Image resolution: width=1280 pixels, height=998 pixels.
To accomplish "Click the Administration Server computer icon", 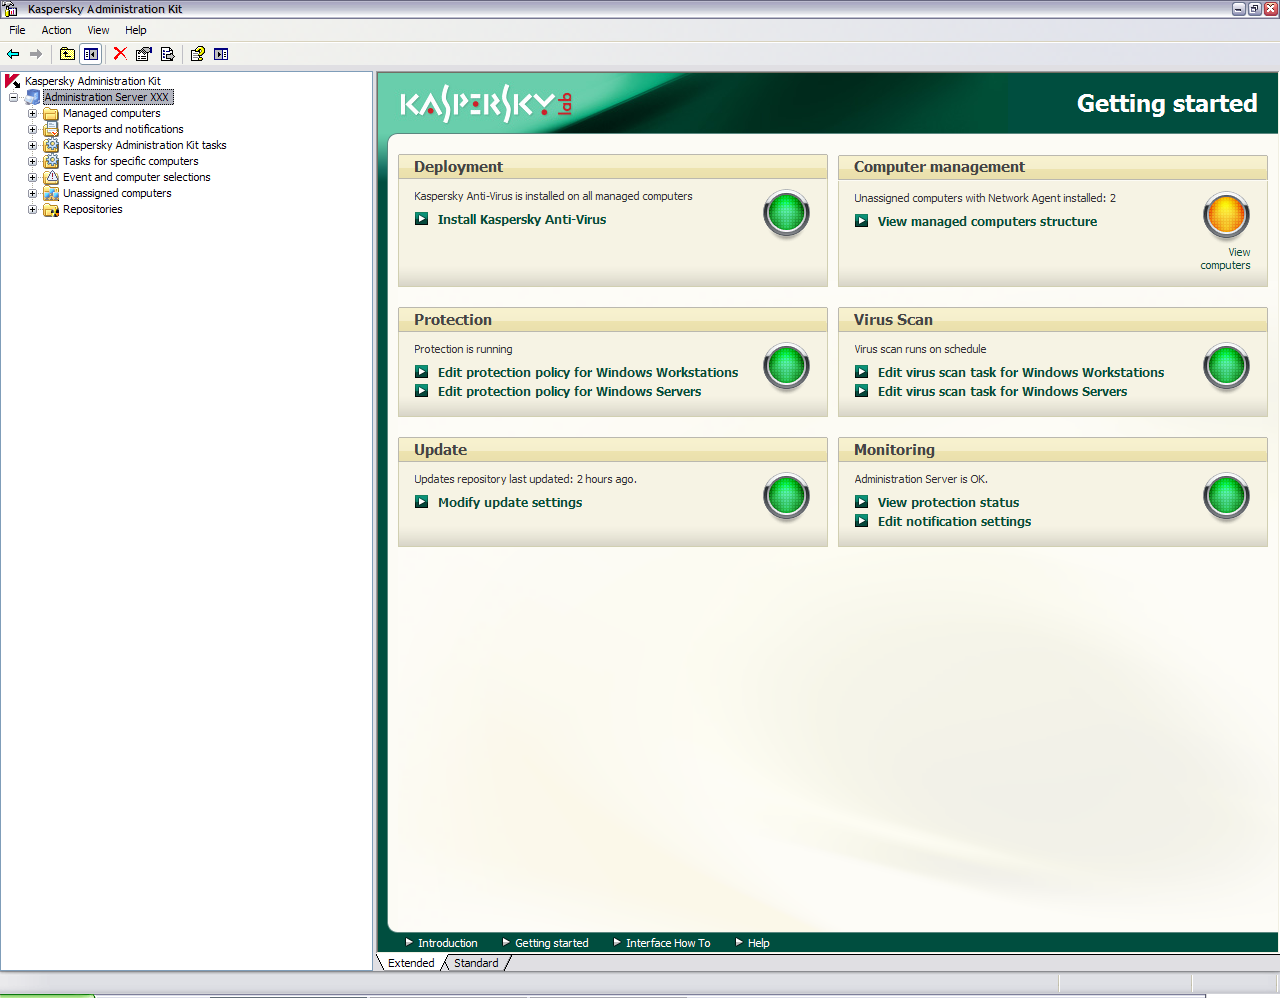I will pyautogui.click(x=33, y=97).
